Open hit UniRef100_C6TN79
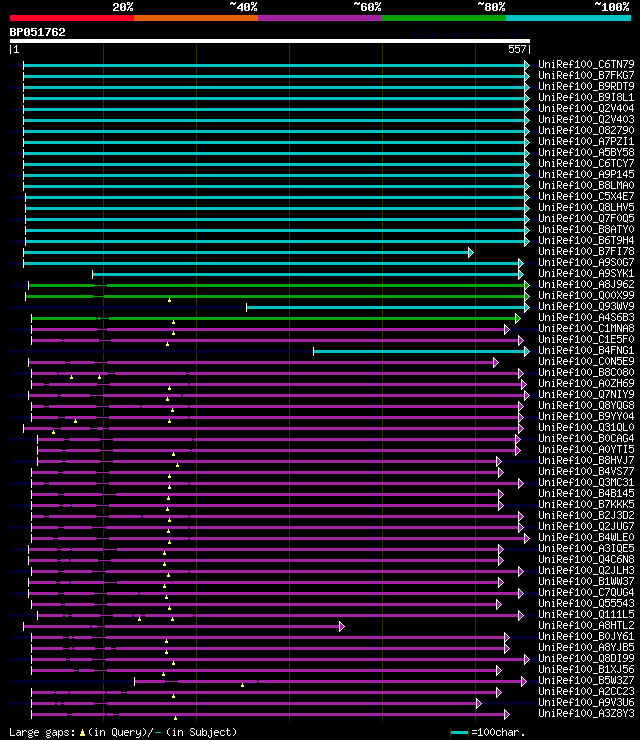 pyautogui.click(x=586, y=64)
